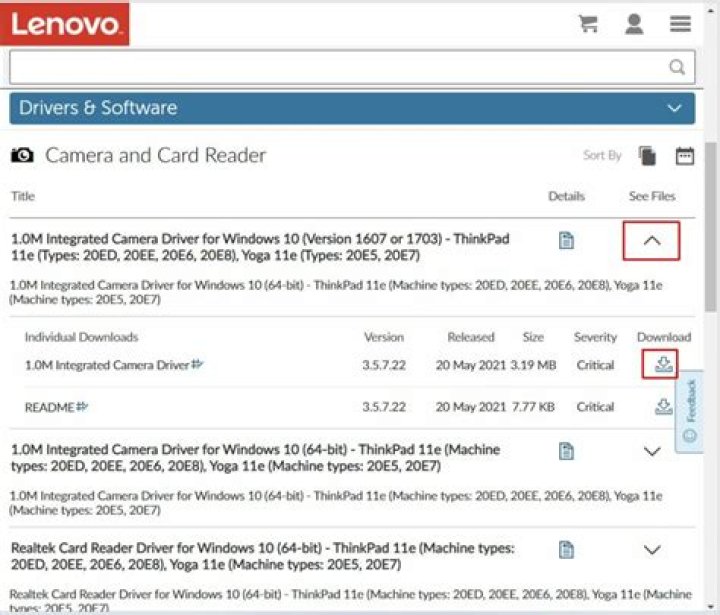Open the user account icon
The height and width of the screenshot is (615, 720).
click(x=634, y=24)
